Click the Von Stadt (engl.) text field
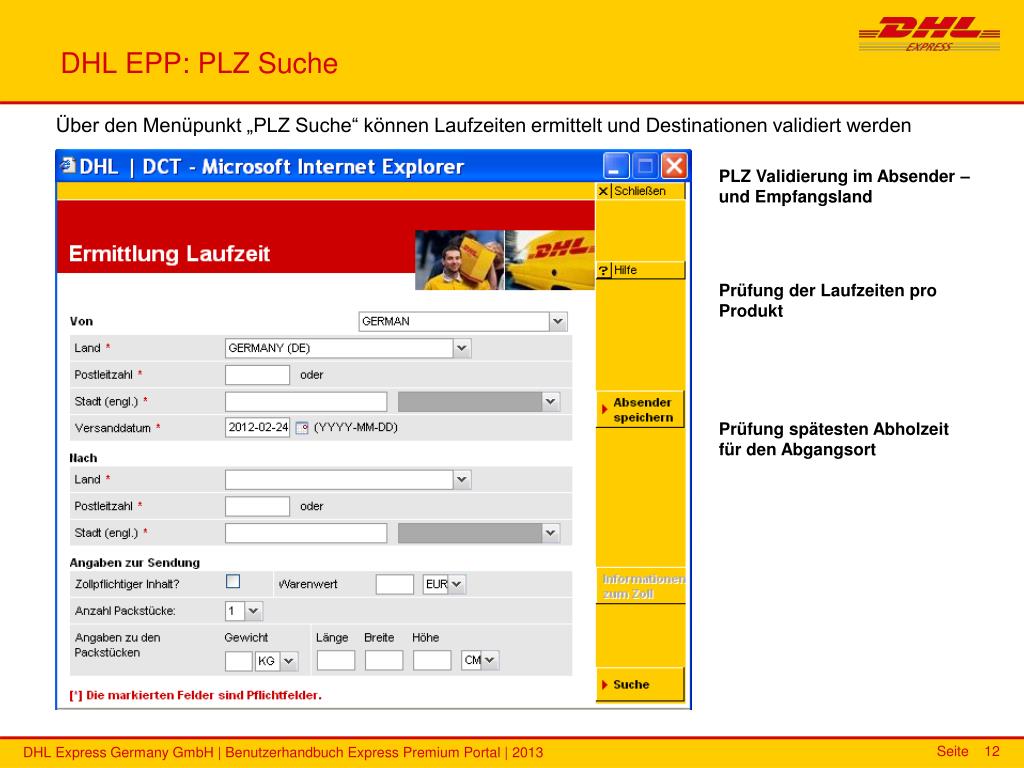The width and height of the screenshot is (1024, 768). tap(306, 402)
